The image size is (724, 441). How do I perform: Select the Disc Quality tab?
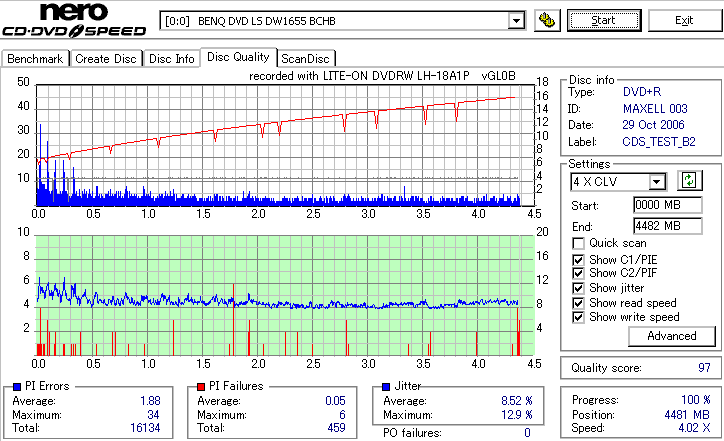[x=238, y=57]
